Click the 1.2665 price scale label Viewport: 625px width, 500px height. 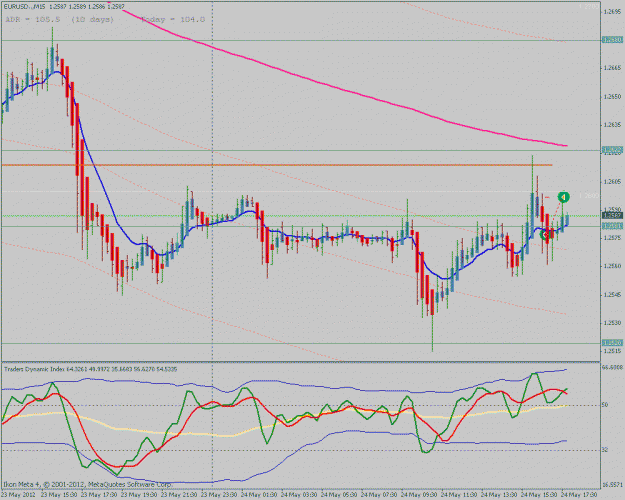click(x=612, y=68)
